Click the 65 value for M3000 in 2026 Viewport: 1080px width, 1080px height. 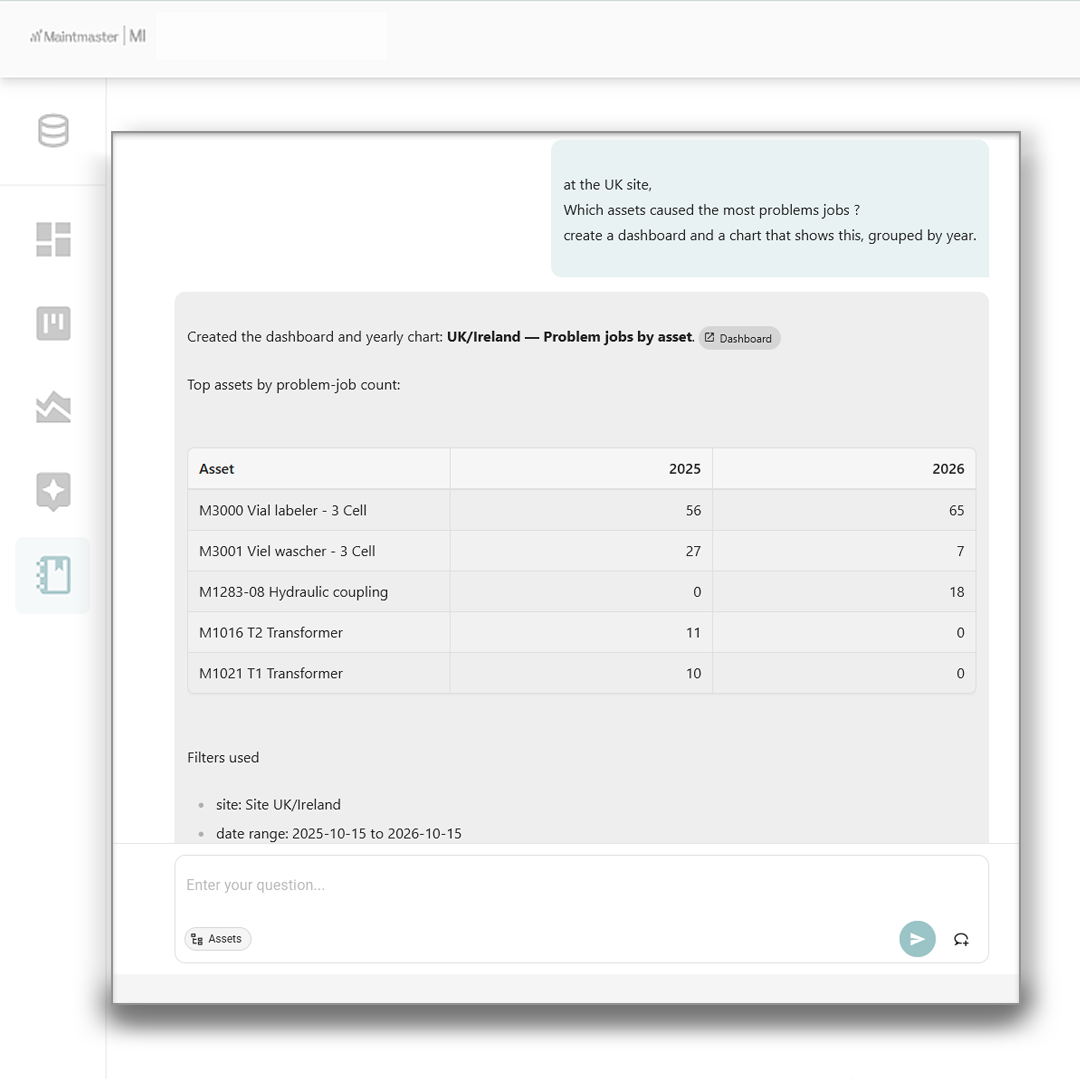click(956, 510)
